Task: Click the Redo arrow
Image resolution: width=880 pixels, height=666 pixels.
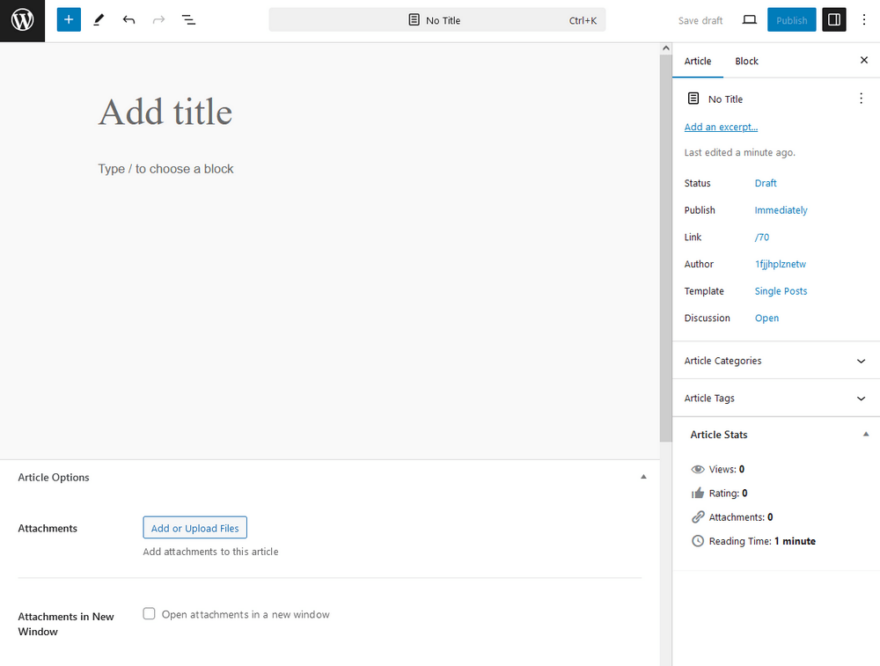Action: point(158,19)
